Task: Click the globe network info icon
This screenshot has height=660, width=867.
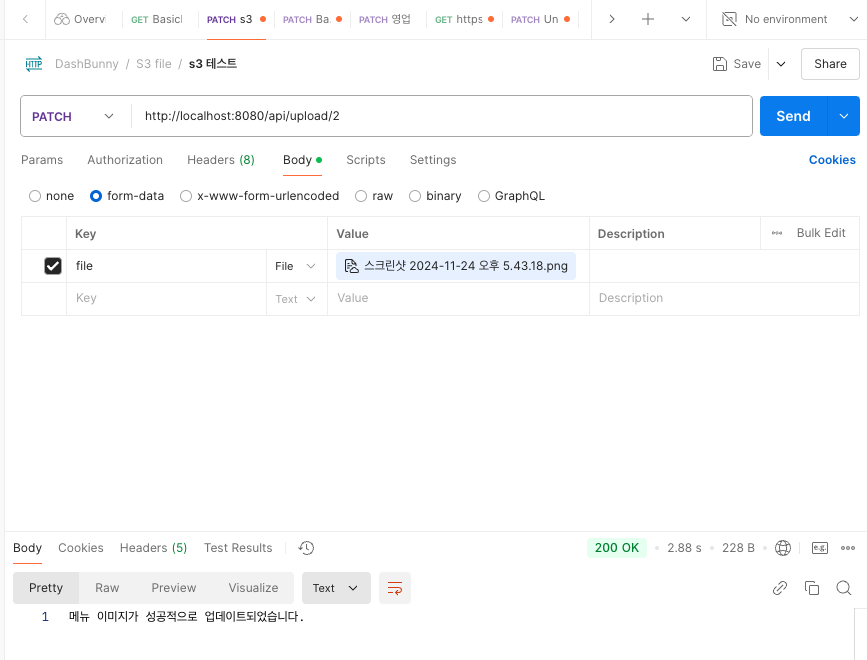Action: click(x=783, y=548)
